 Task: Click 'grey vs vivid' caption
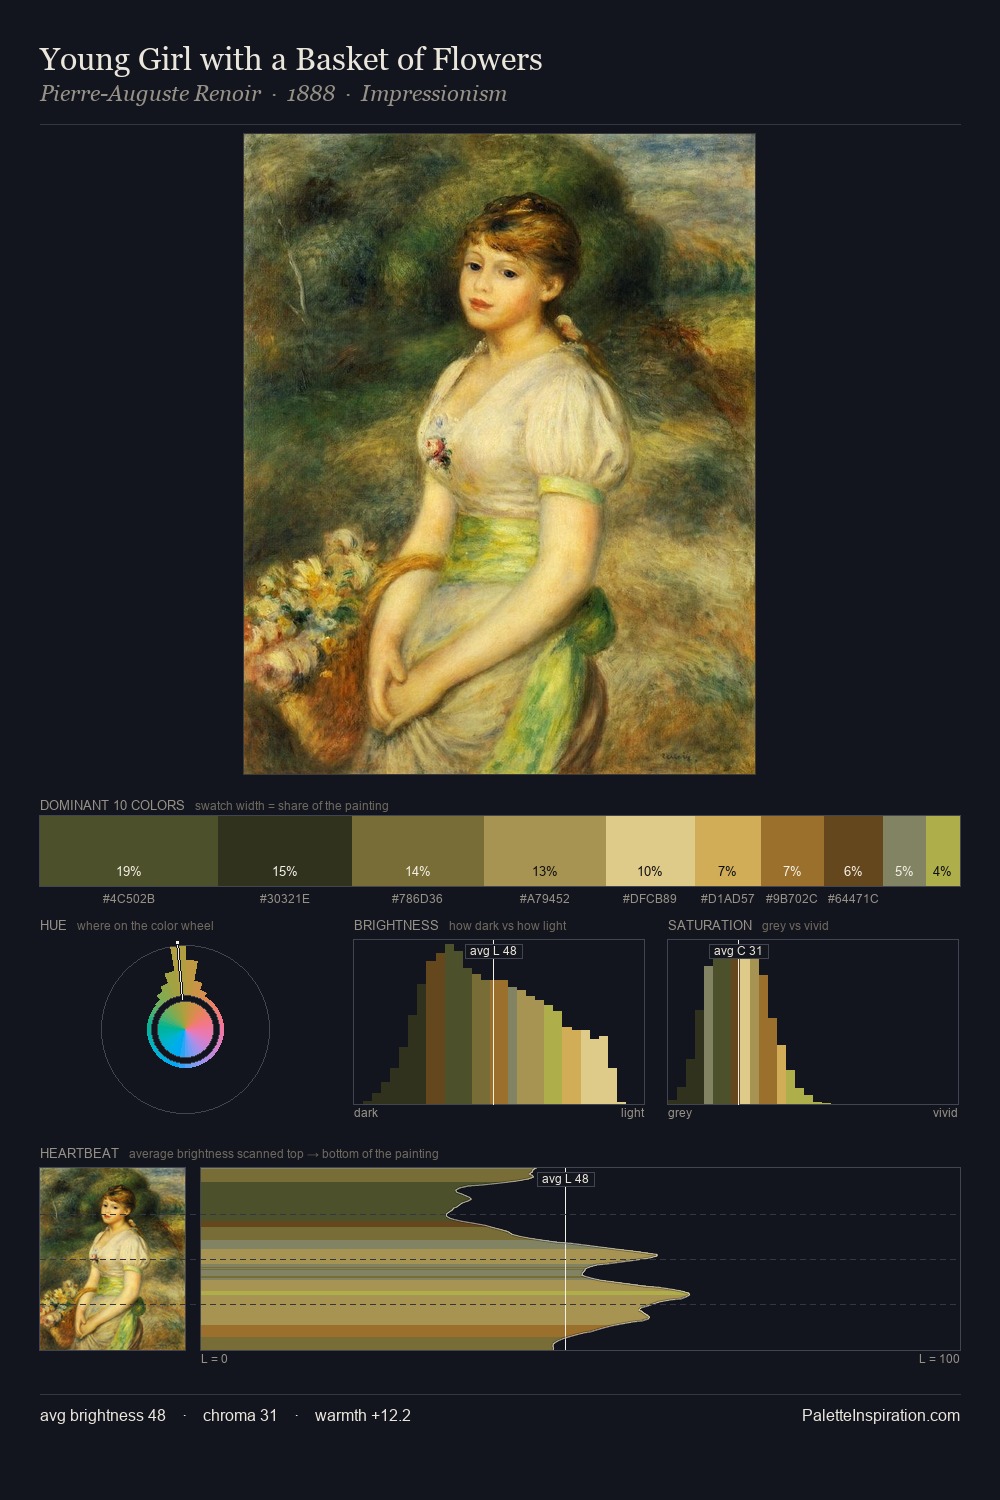tap(795, 926)
